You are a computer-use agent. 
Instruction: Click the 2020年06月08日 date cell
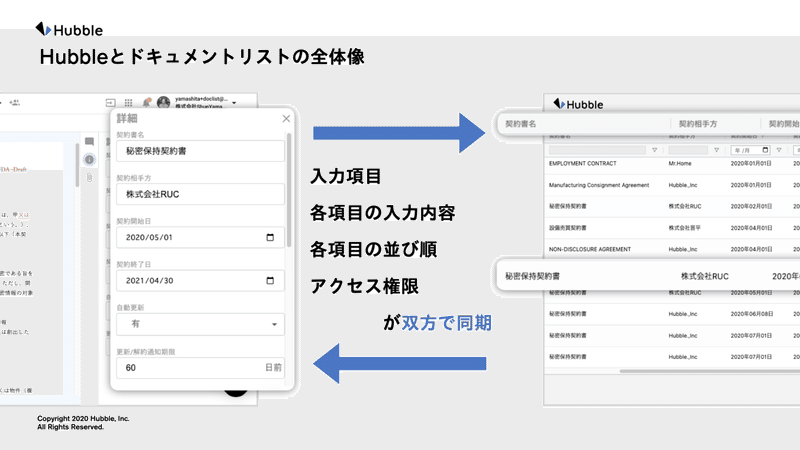[x=752, y=314]
